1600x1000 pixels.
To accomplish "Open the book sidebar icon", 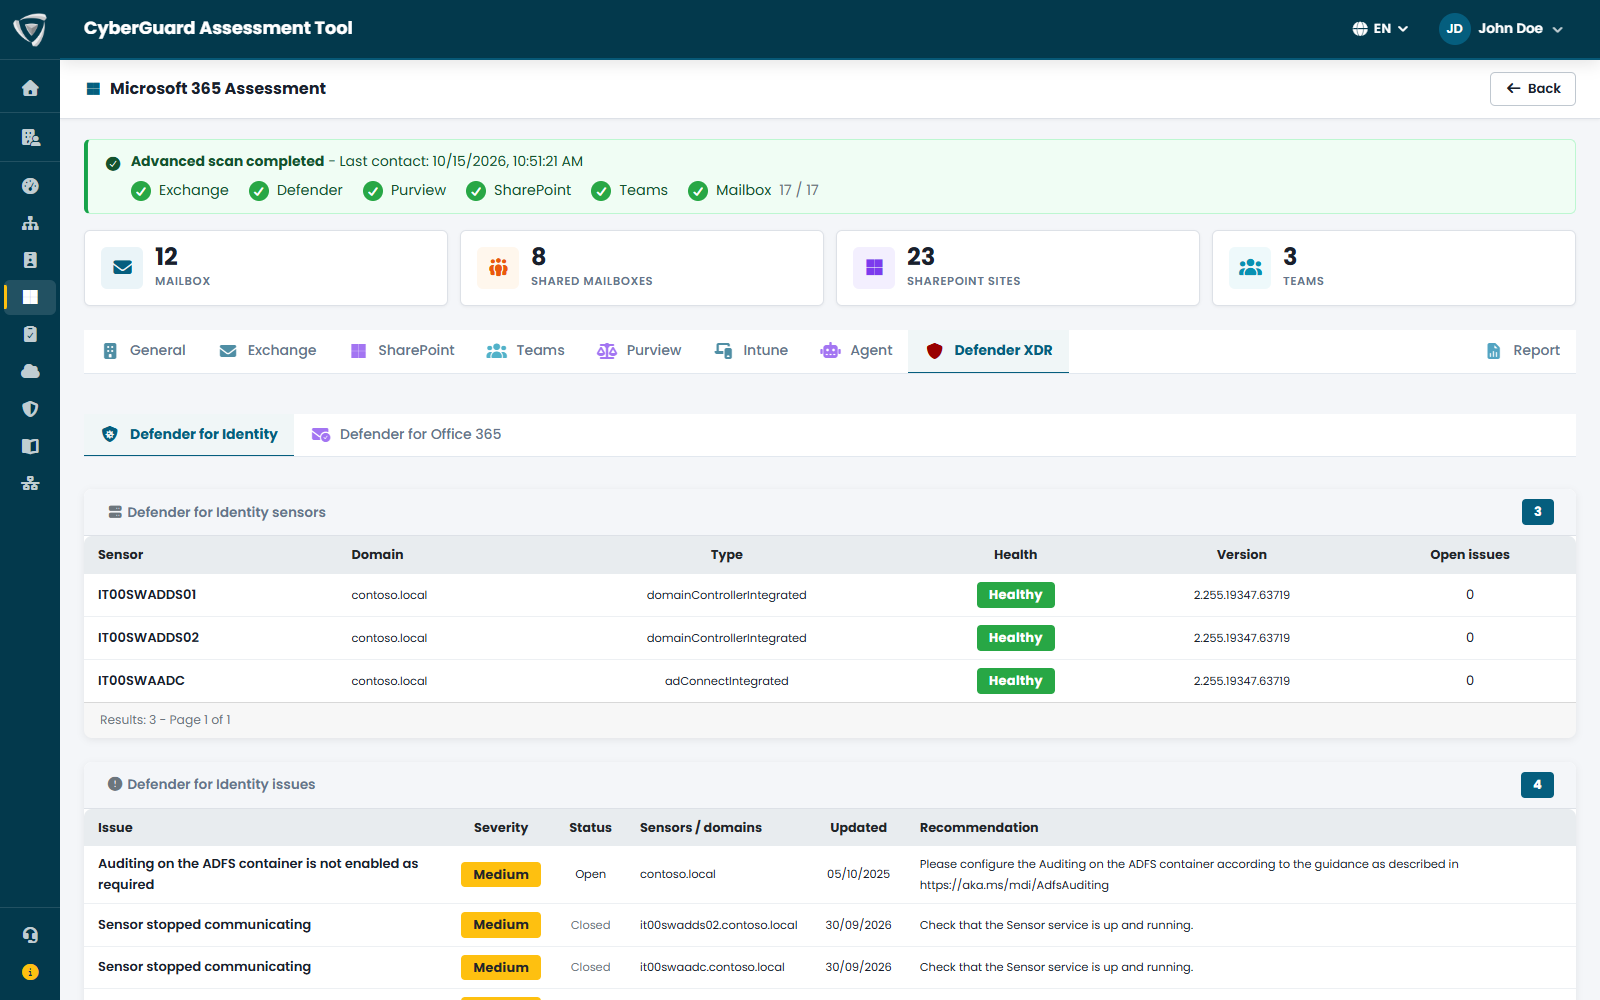I will tap(30, 446).
